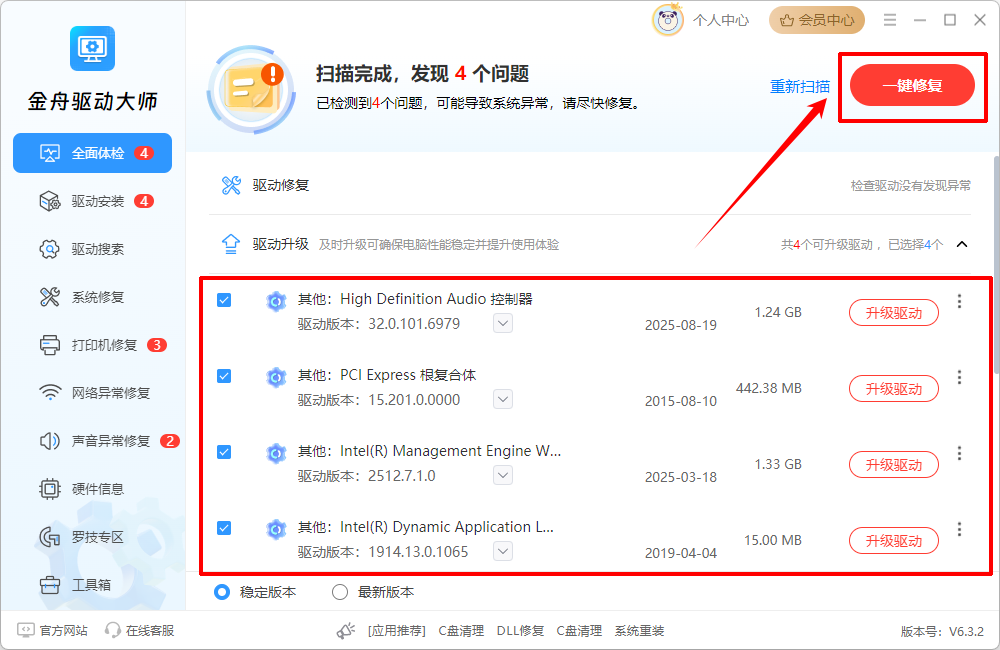Switch to 驱动安装 in sidebar

97,201
